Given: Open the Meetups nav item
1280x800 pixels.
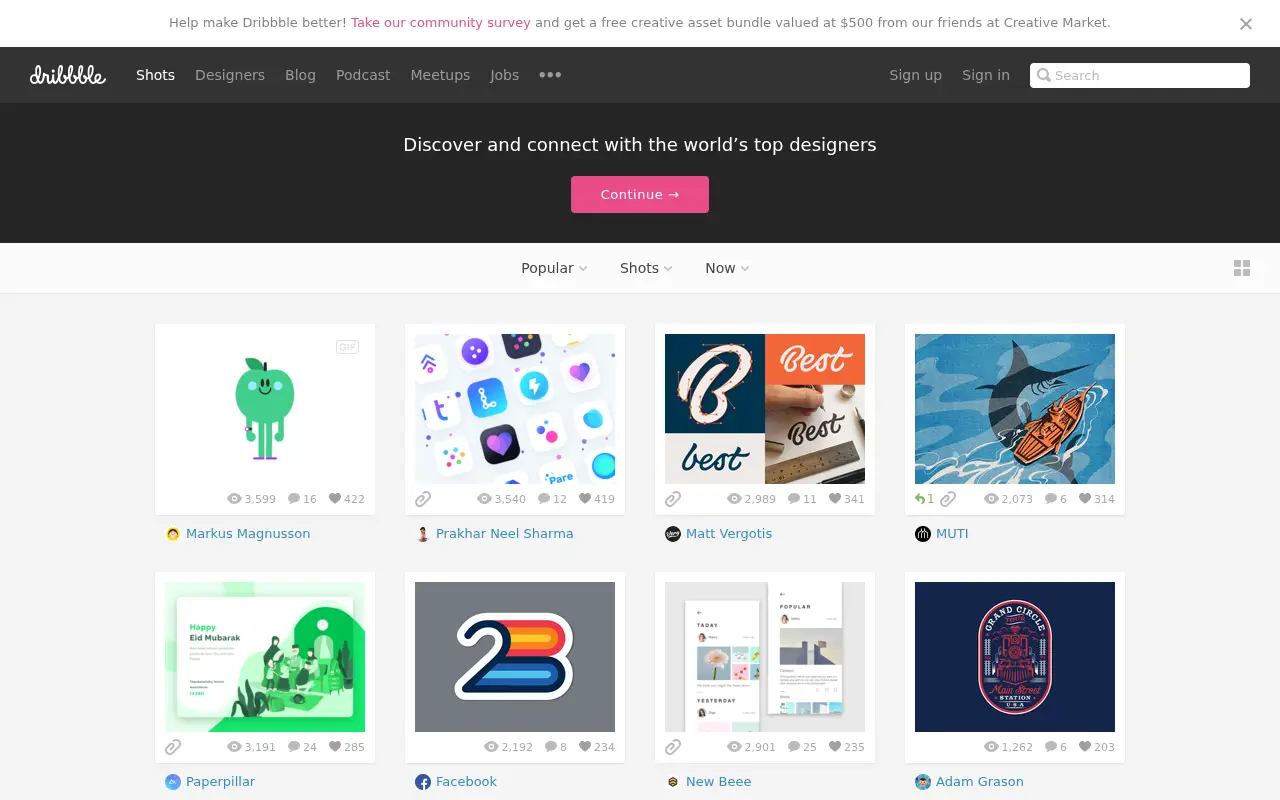Looking at the screenshot, I should (x=440, y=75).
